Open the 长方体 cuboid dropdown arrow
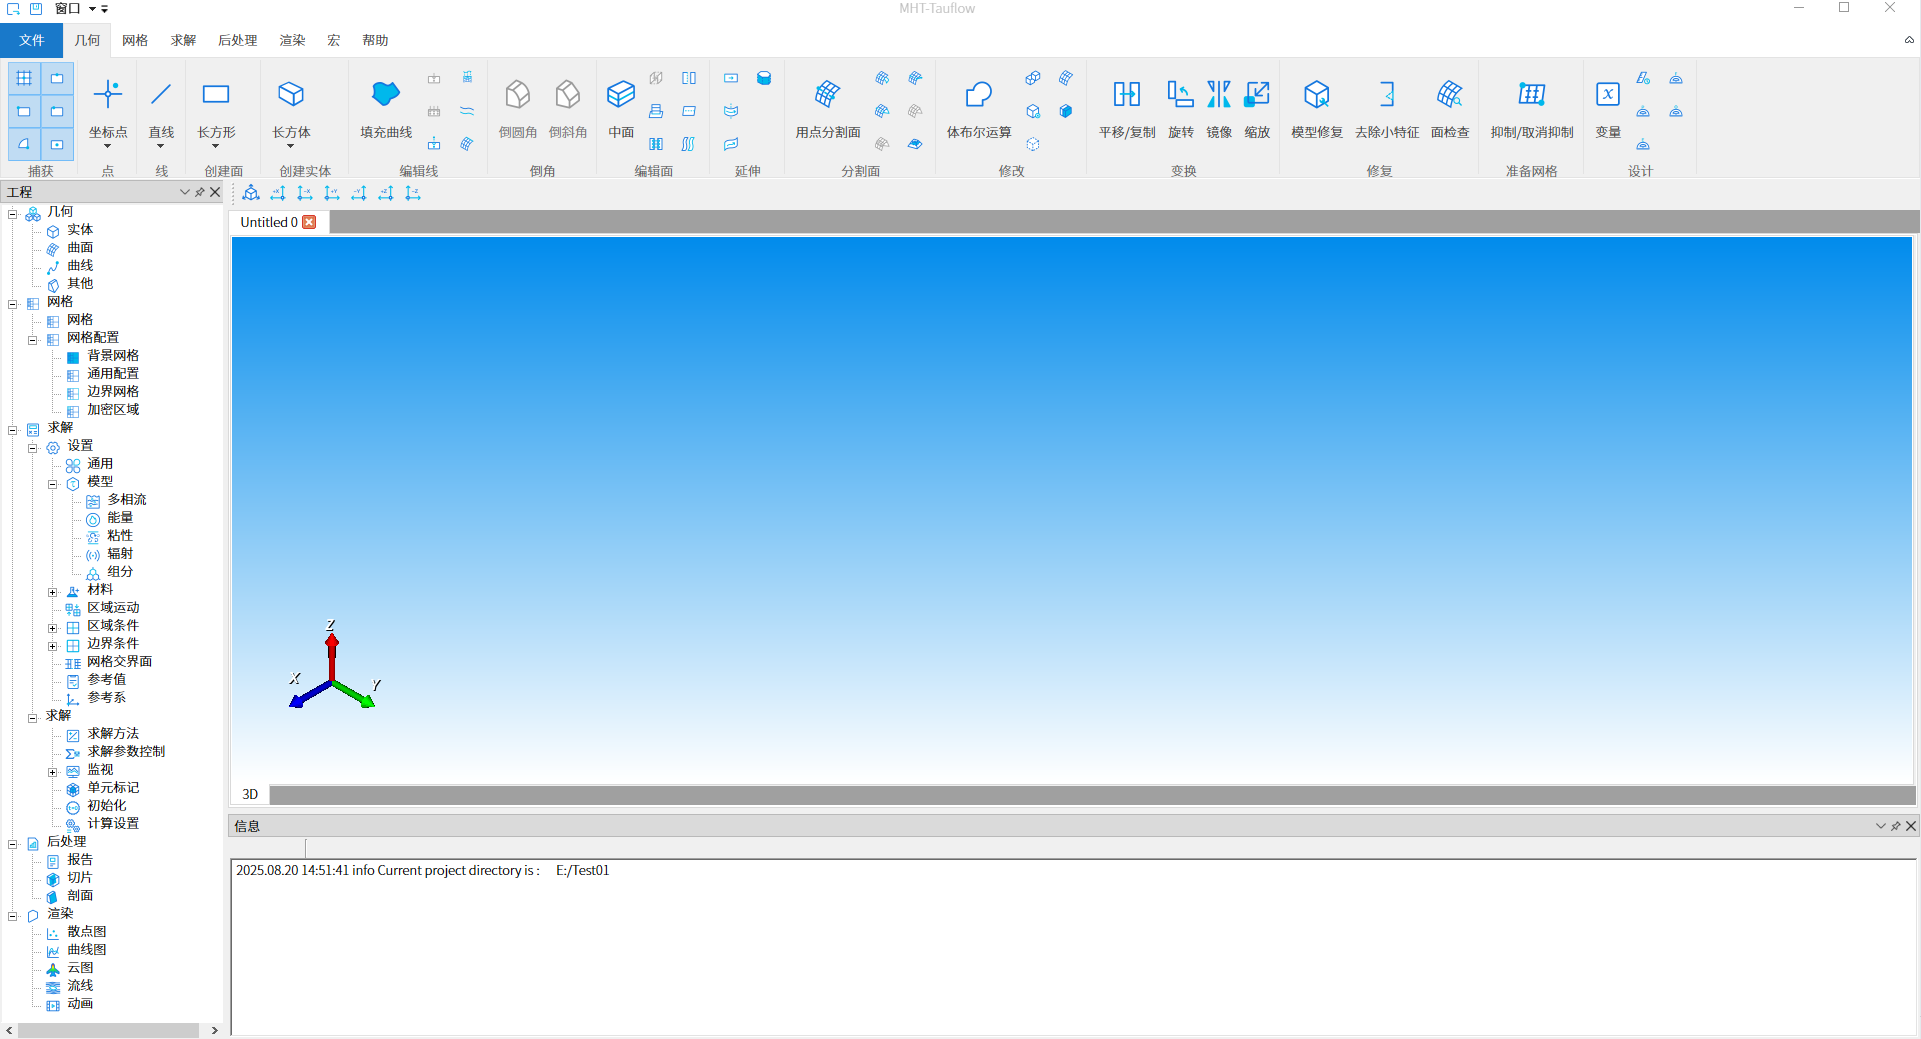The image size is (1921, 1039). coord(291,147)
